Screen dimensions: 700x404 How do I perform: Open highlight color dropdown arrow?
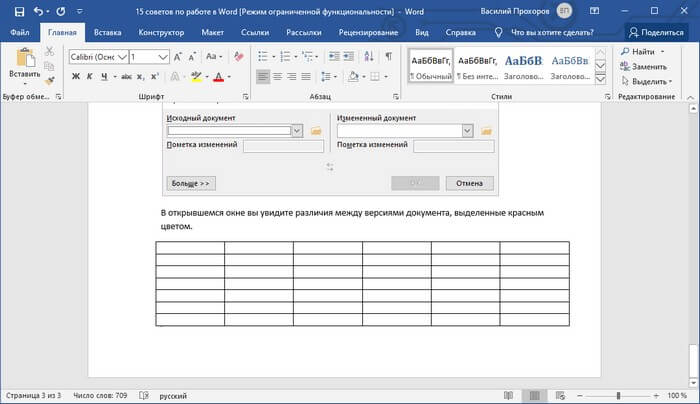click(207, 77)
